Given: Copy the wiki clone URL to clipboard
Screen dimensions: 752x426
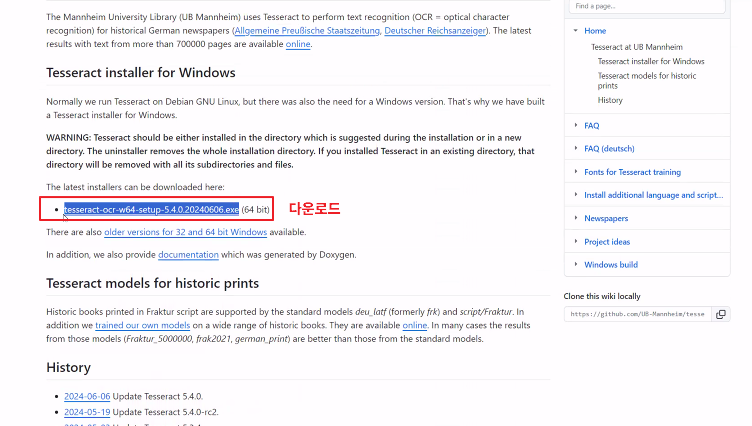Looking at the screenshot, I should pyautogui.click(x=720, y=314).
